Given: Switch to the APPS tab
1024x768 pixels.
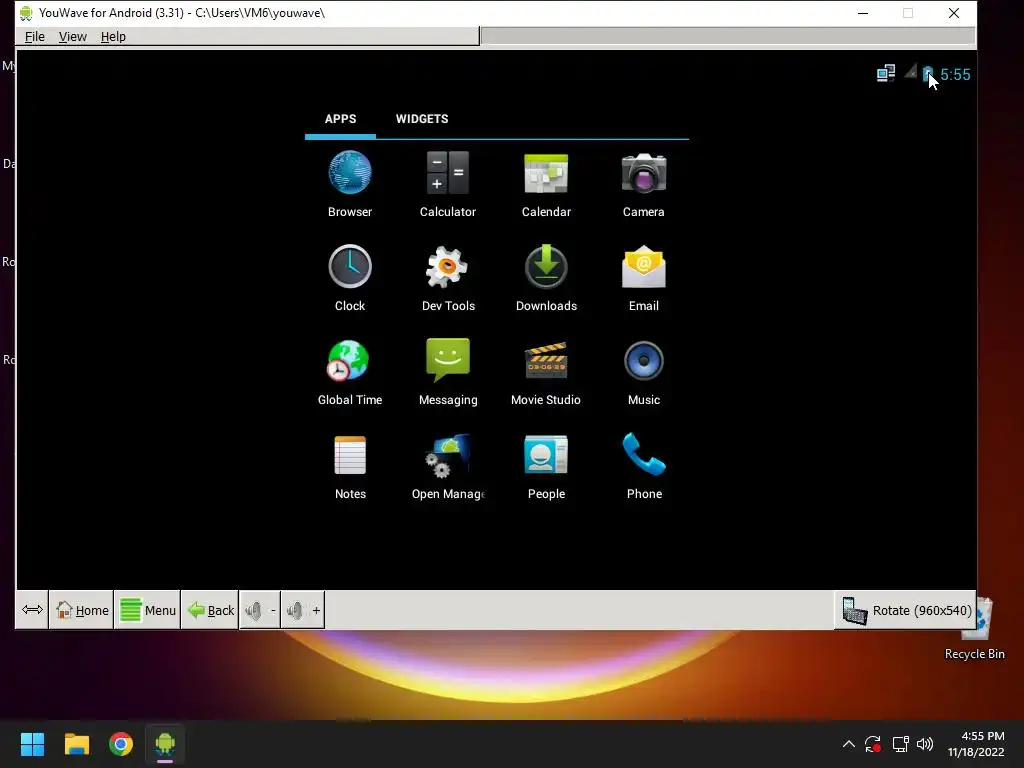Looking at the screenshot, I should (340, 119).
